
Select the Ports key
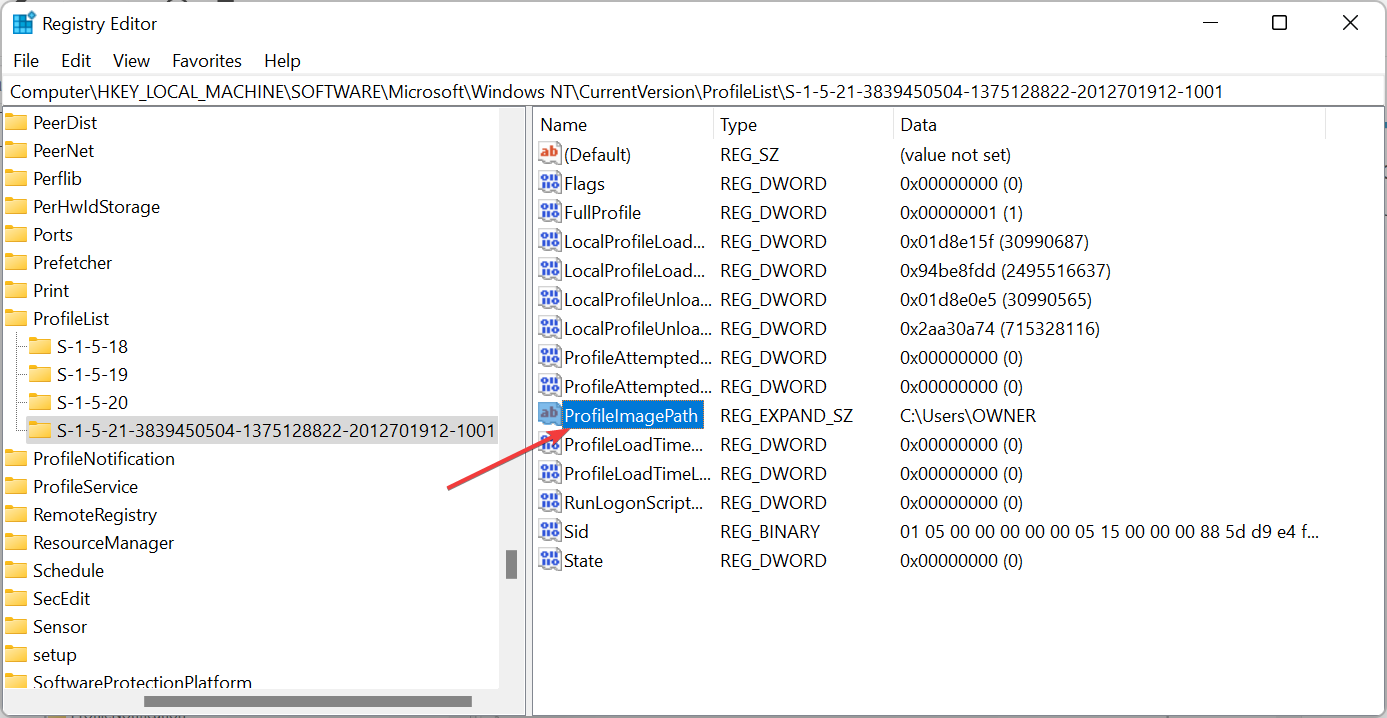pyautogui.click(x=53, y=235)
